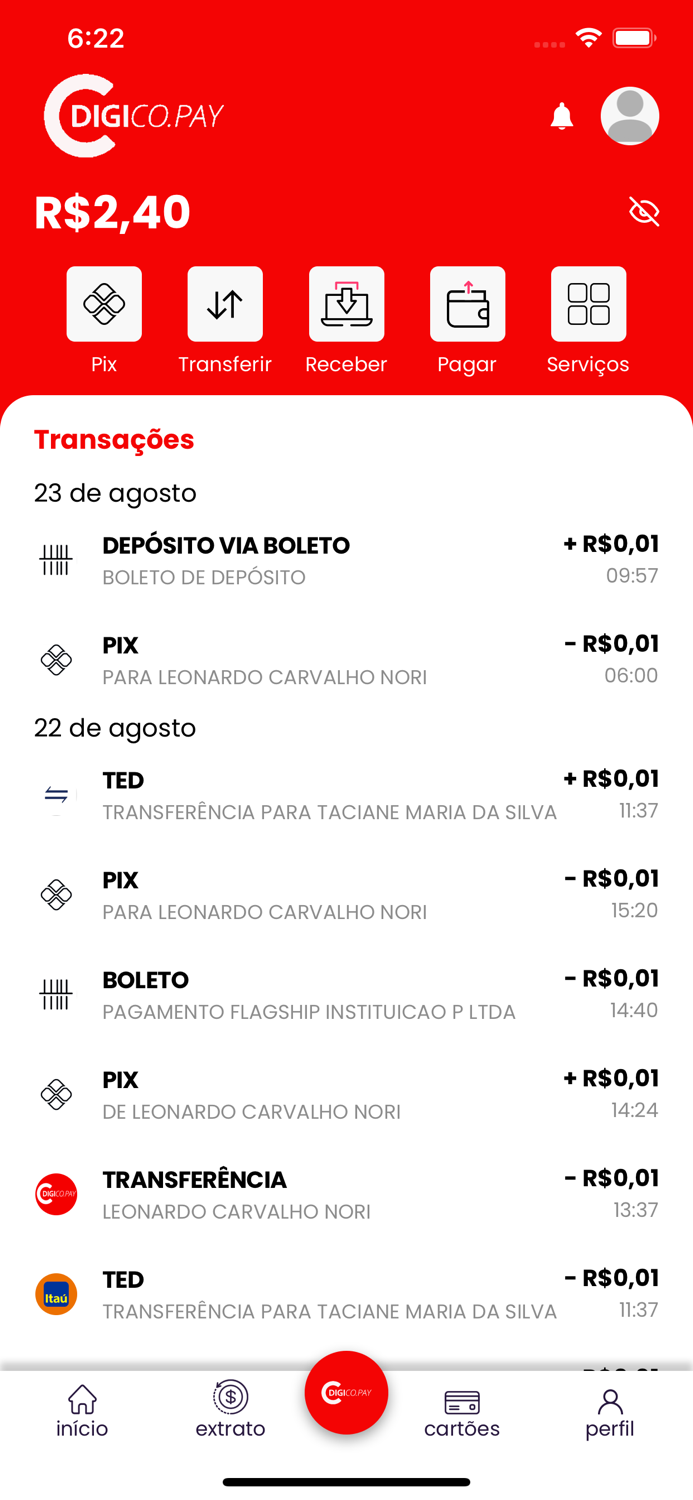
Task: Tap the Transações section heading
Action: pos(113,440)
